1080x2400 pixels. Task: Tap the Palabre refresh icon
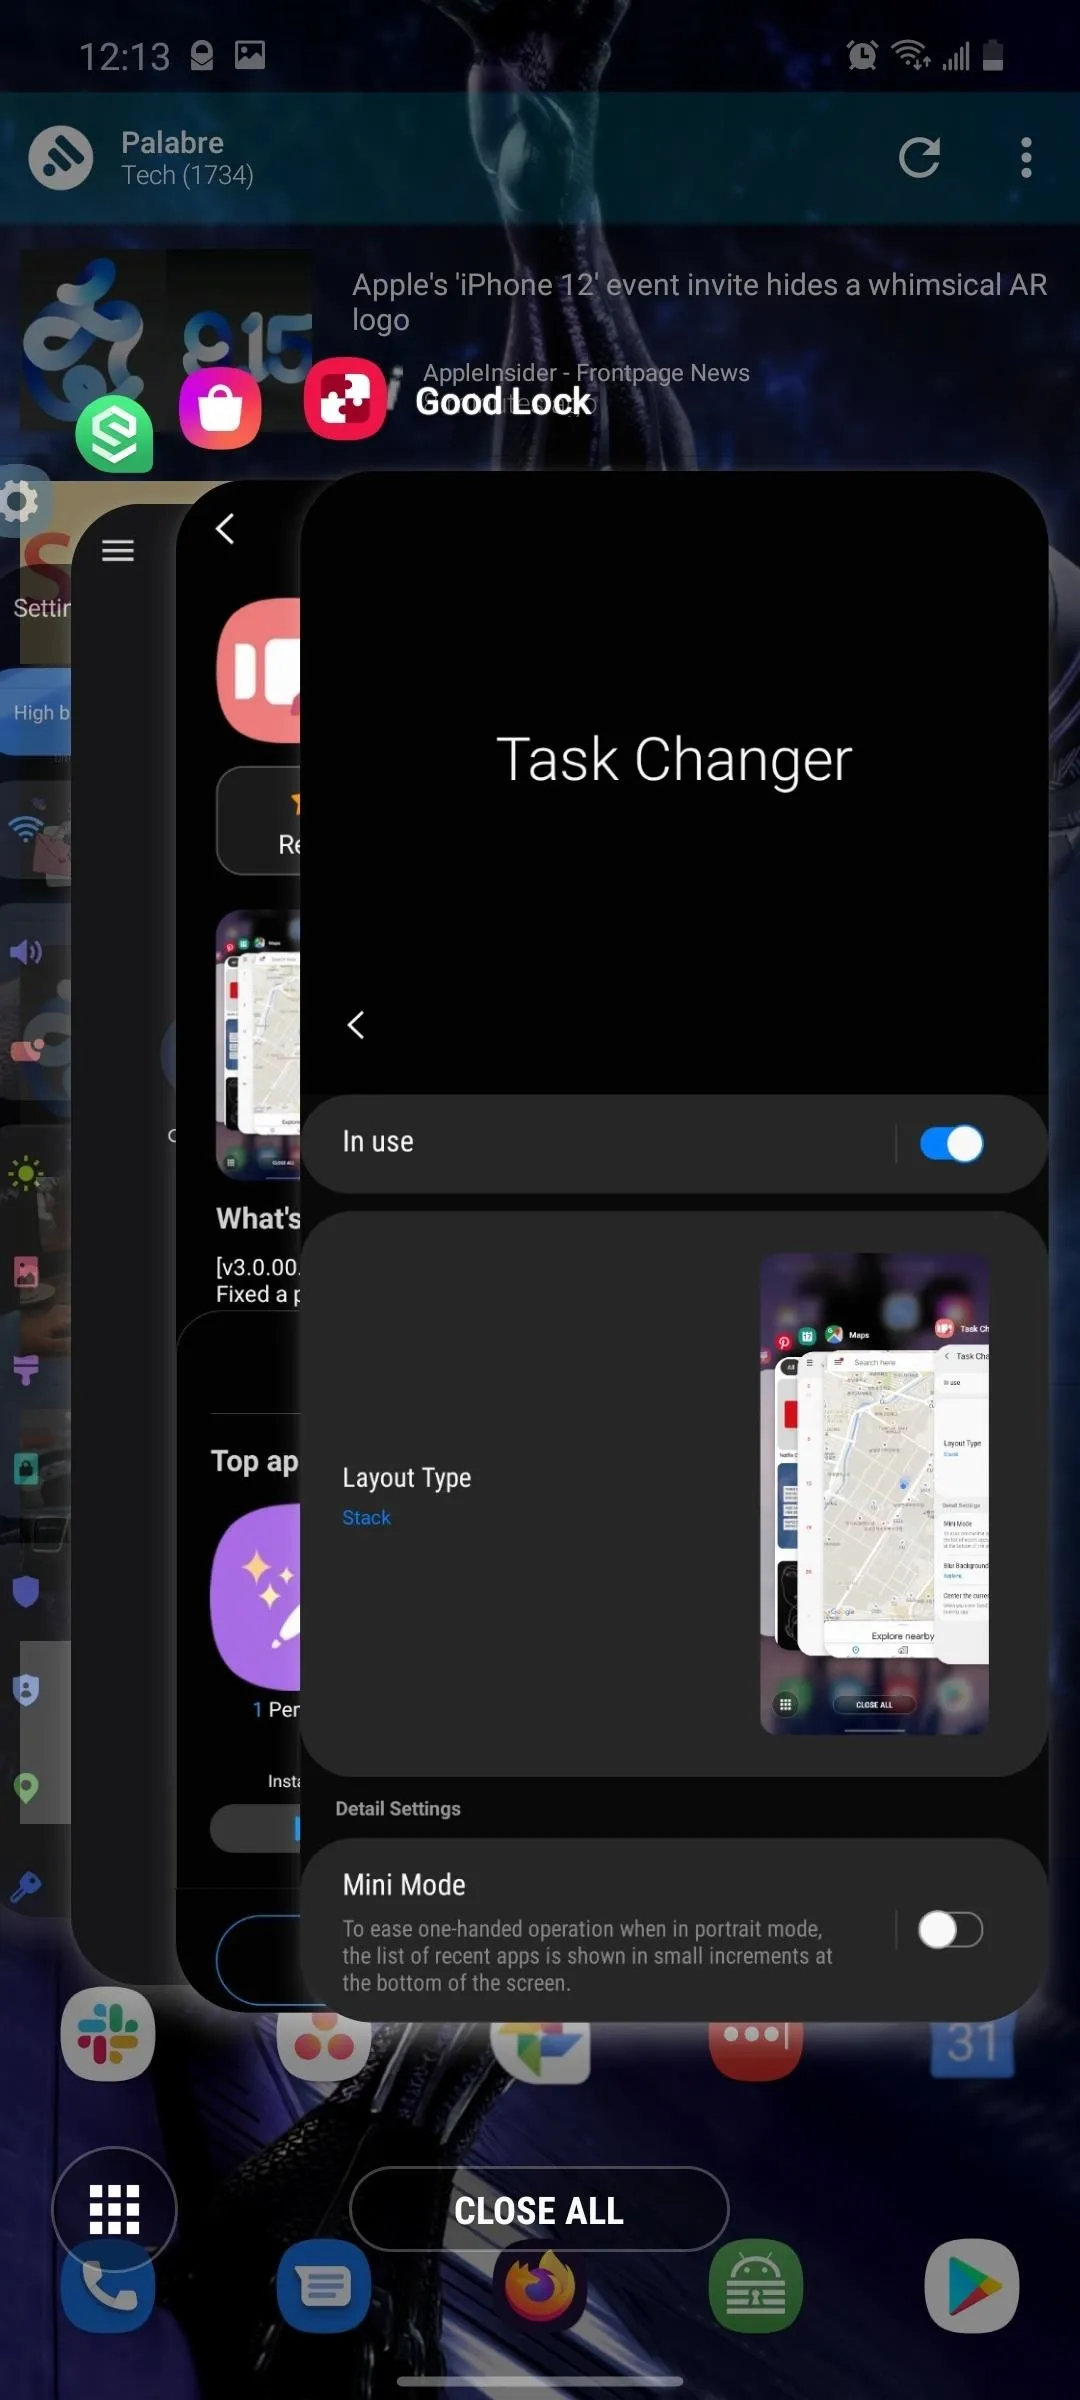pyautogui.click(x=919, y=157)
